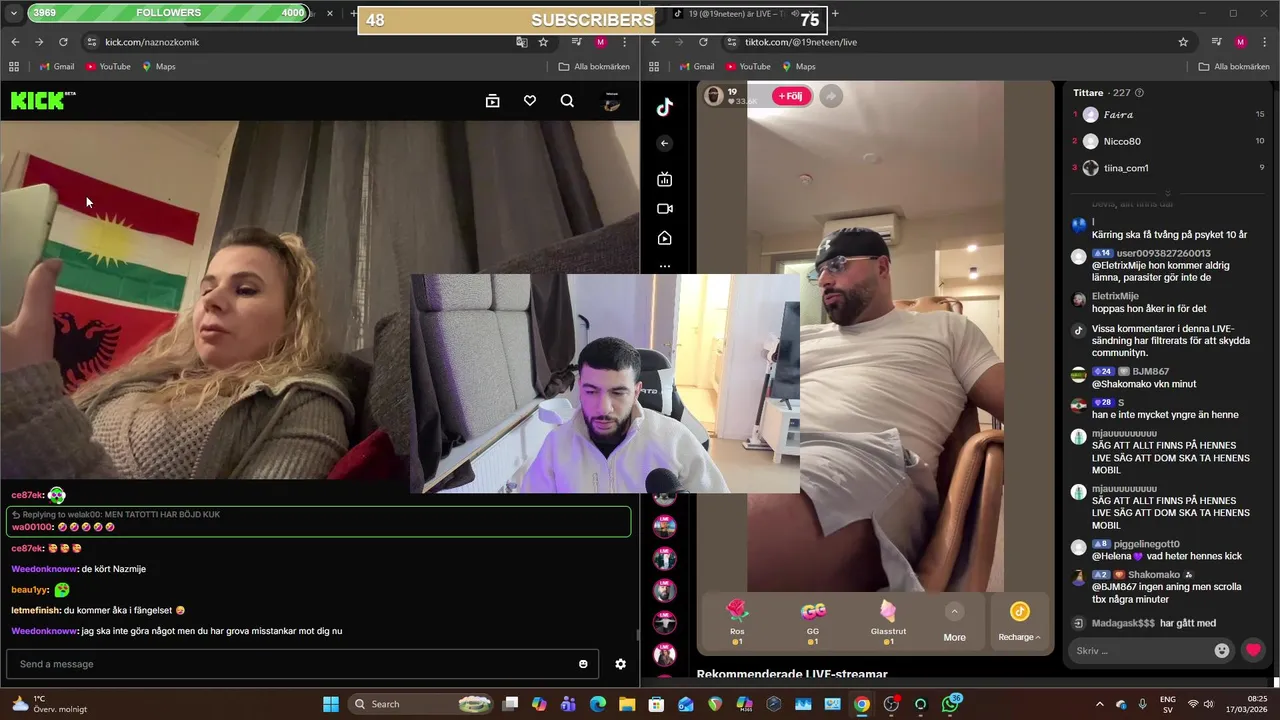Go back in Kick browser window
Viewport: 1280px width, 720px height.
coord(15,42)
